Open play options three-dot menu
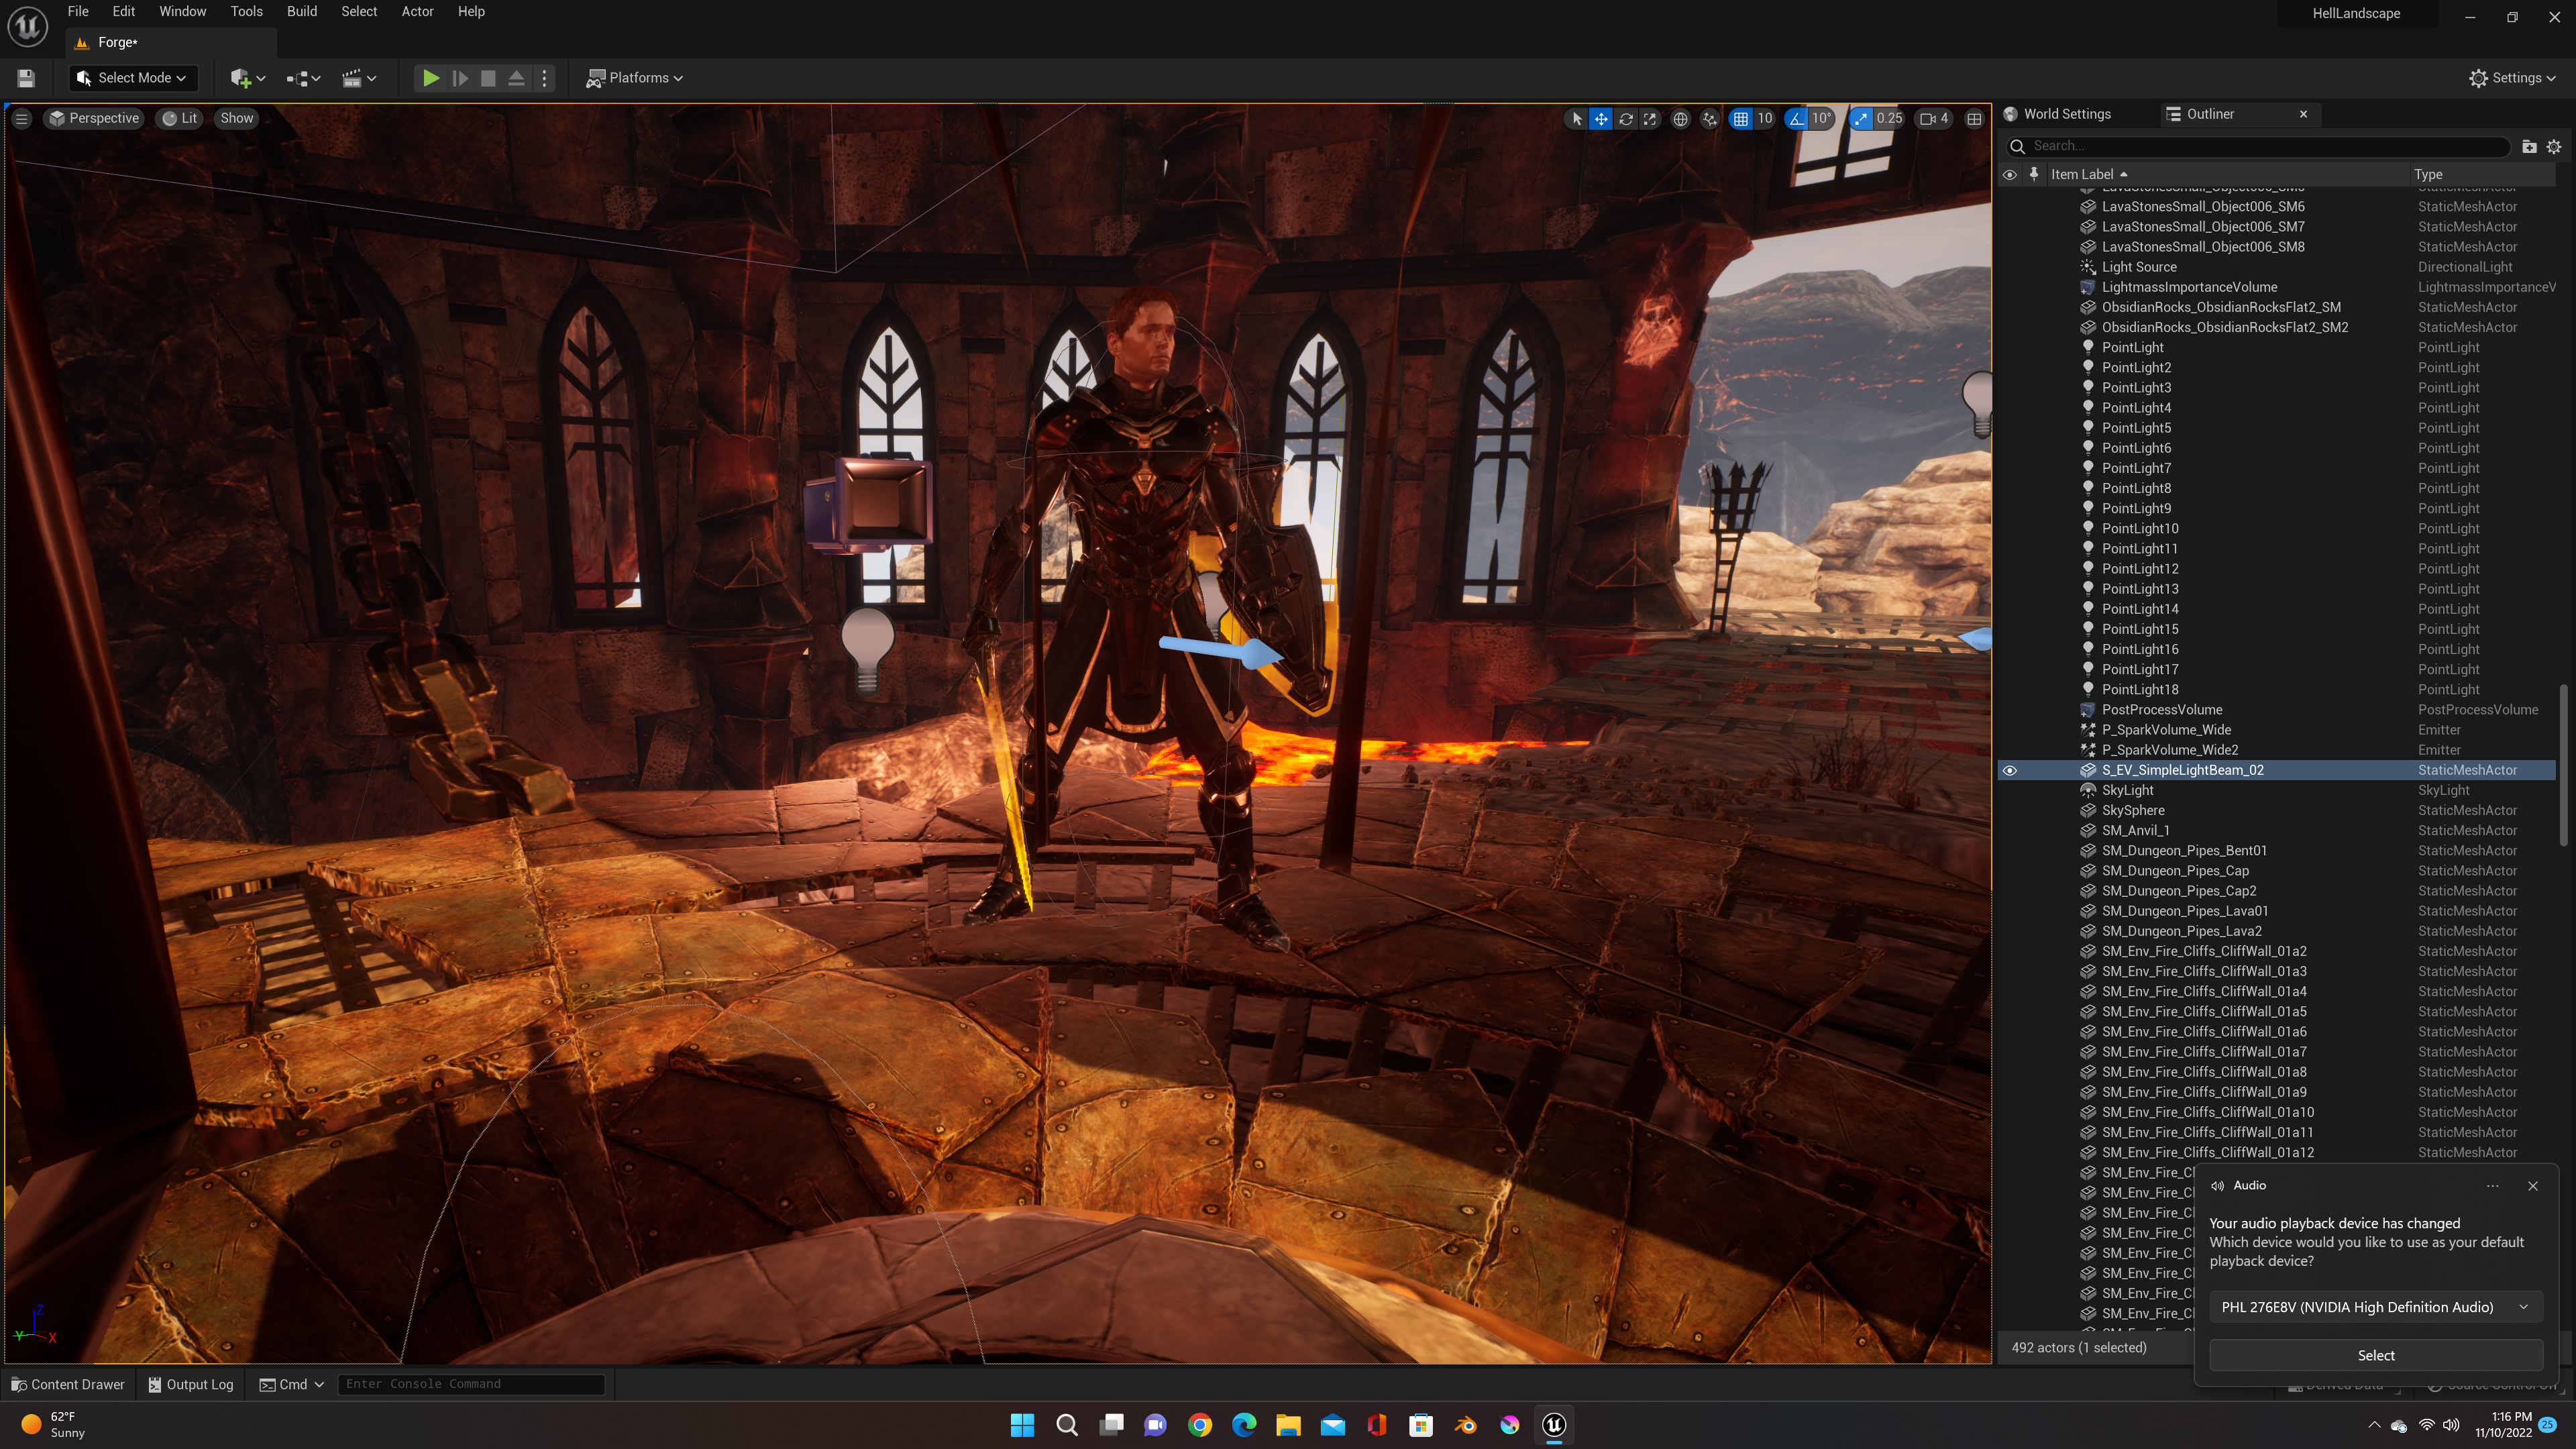2576x1449 pixels. [545, 78]
